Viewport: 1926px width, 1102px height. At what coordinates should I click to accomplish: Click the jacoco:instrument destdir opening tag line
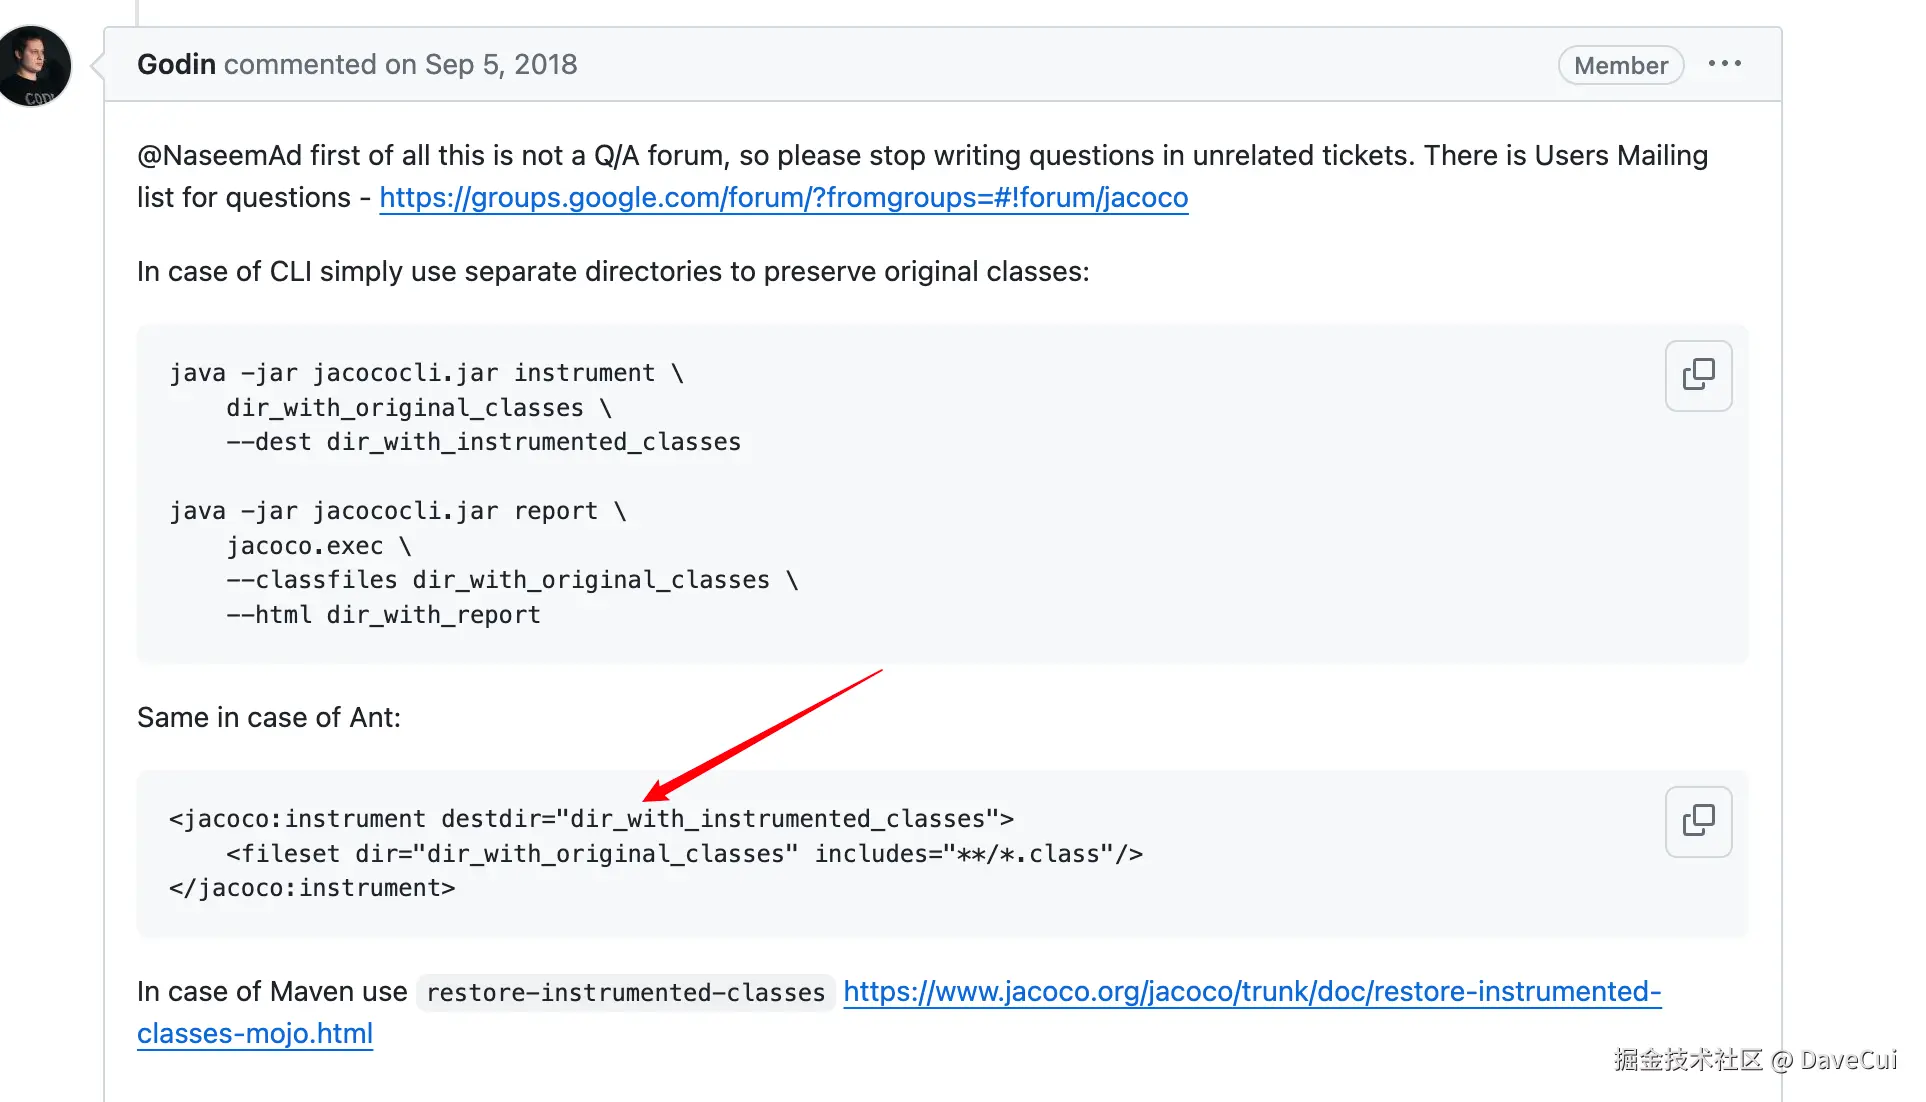click(591, 819)
